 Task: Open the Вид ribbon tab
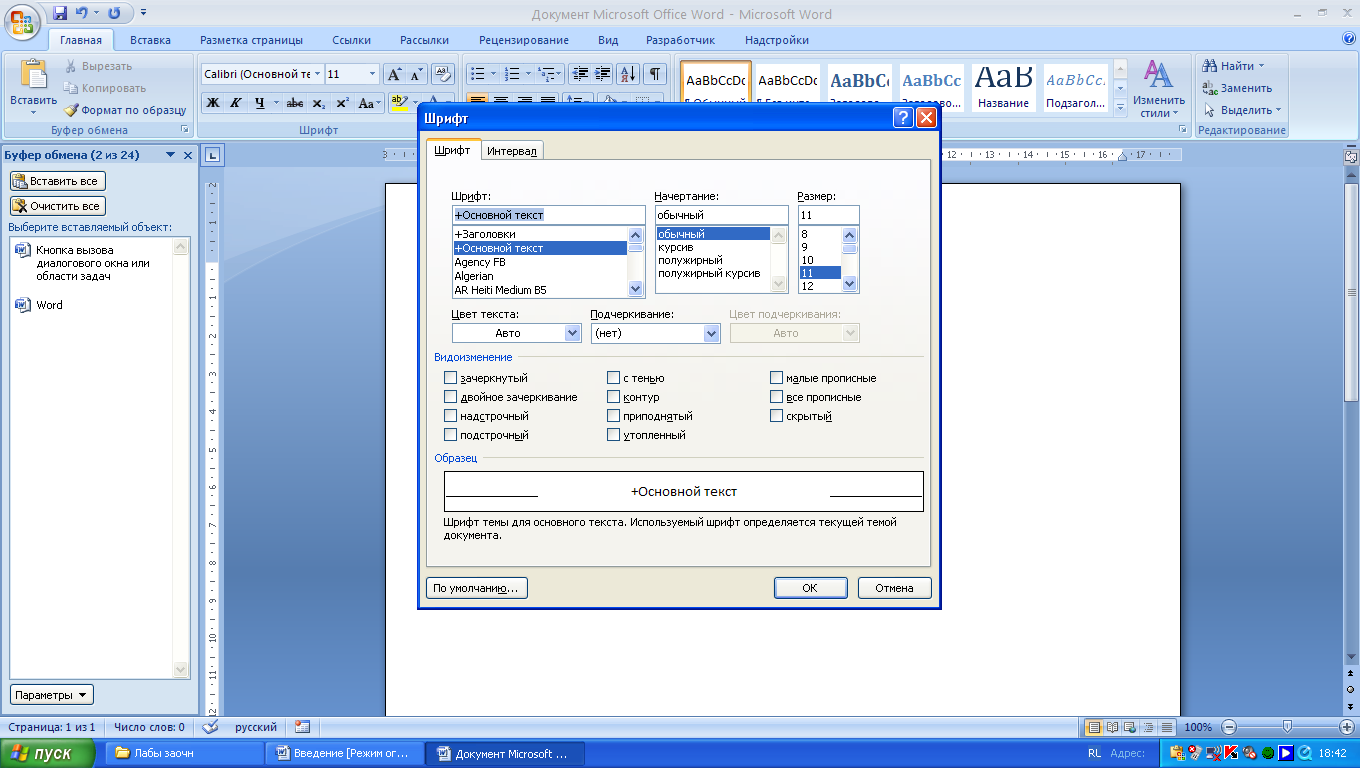608,40
